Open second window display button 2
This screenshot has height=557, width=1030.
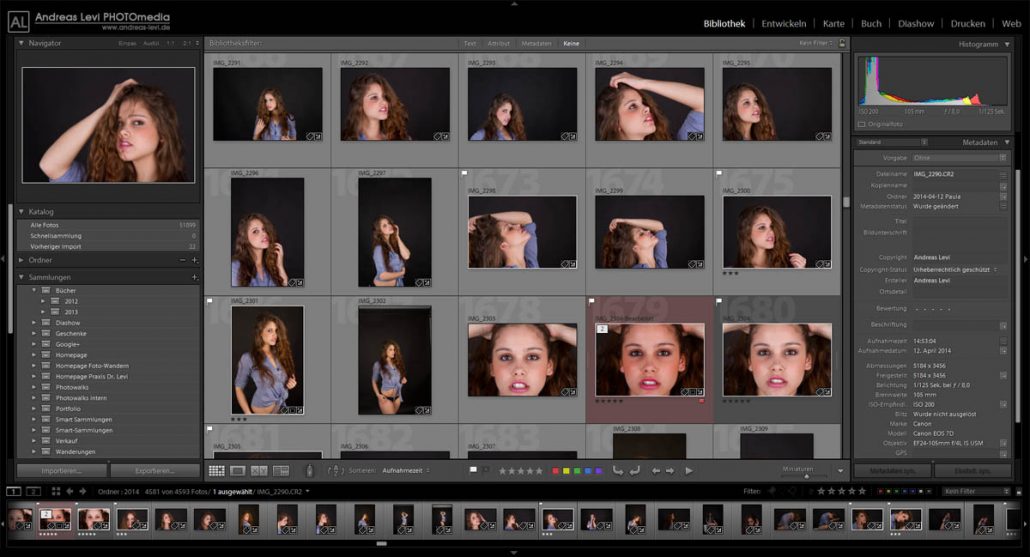pyautogui.click(x=33, y=491)
